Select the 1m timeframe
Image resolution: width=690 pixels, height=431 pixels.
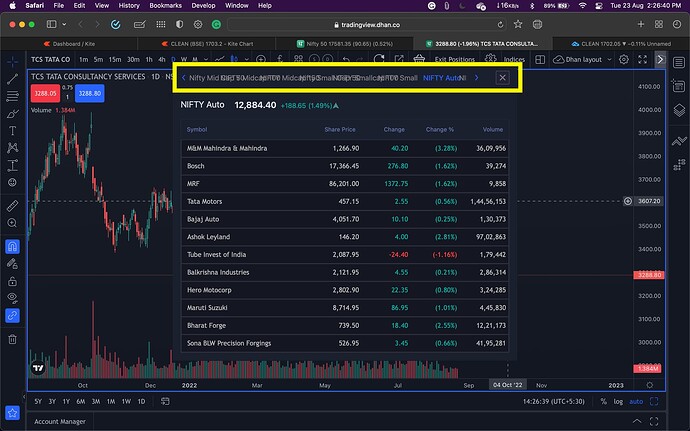84,59
